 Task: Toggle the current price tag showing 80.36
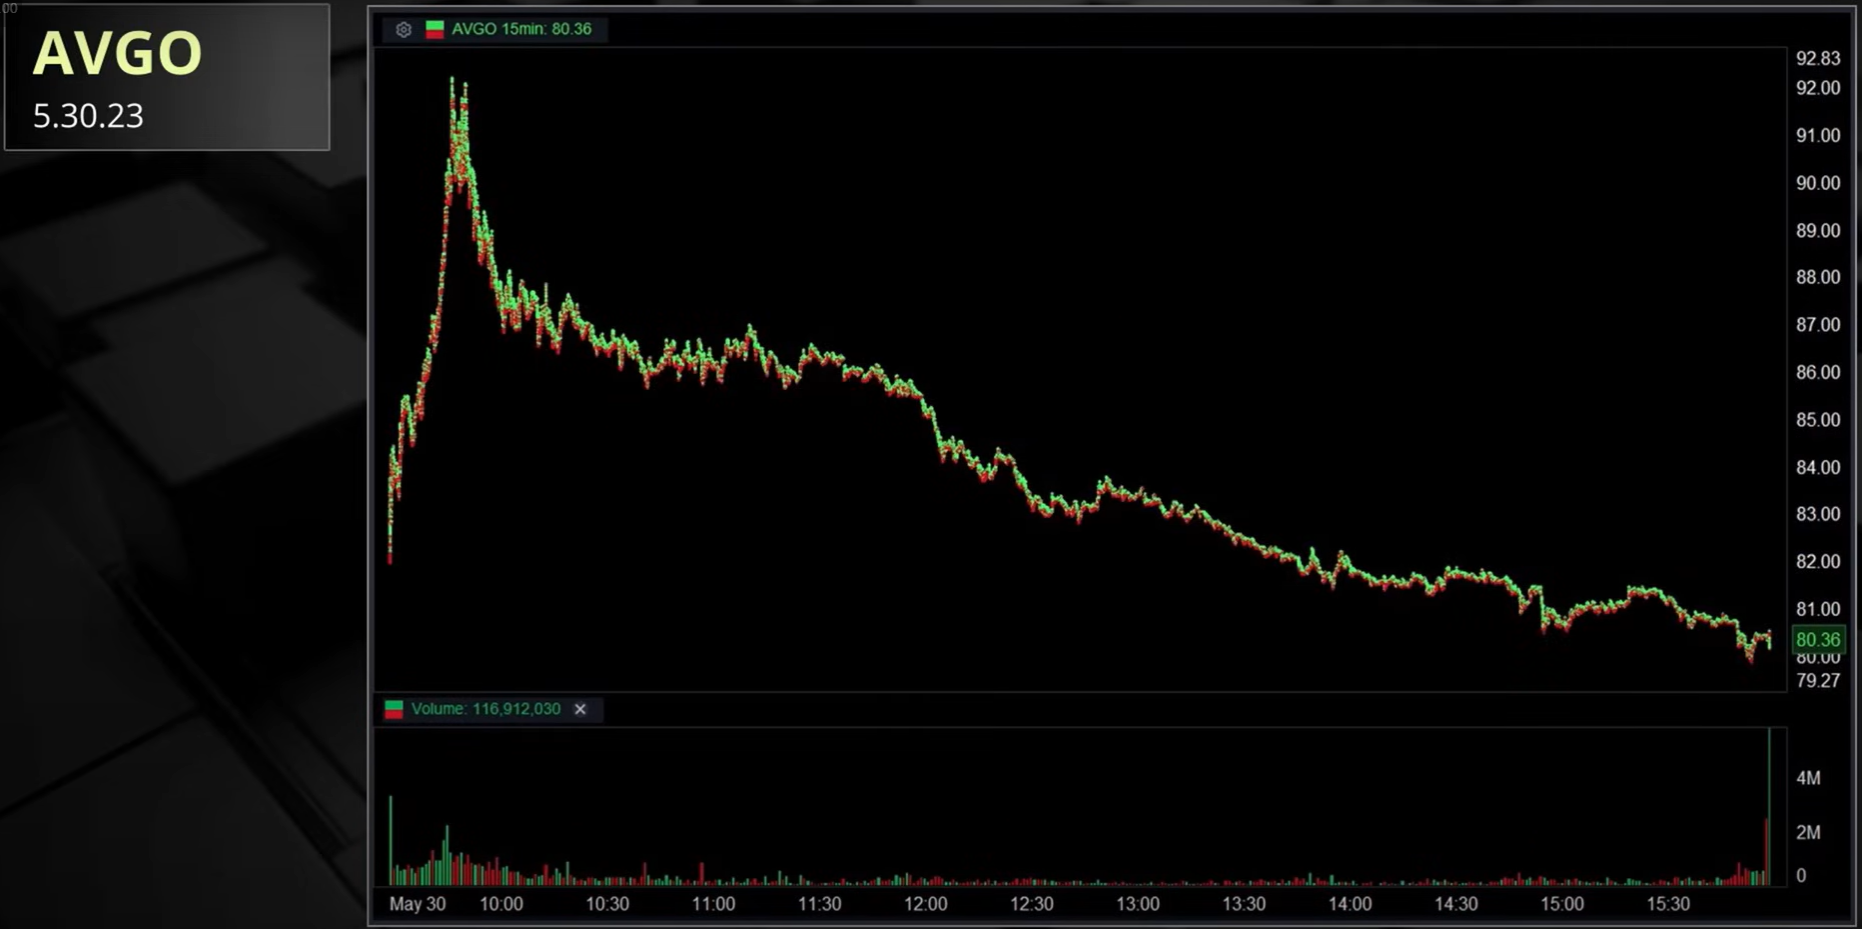tap(1818, 639)
